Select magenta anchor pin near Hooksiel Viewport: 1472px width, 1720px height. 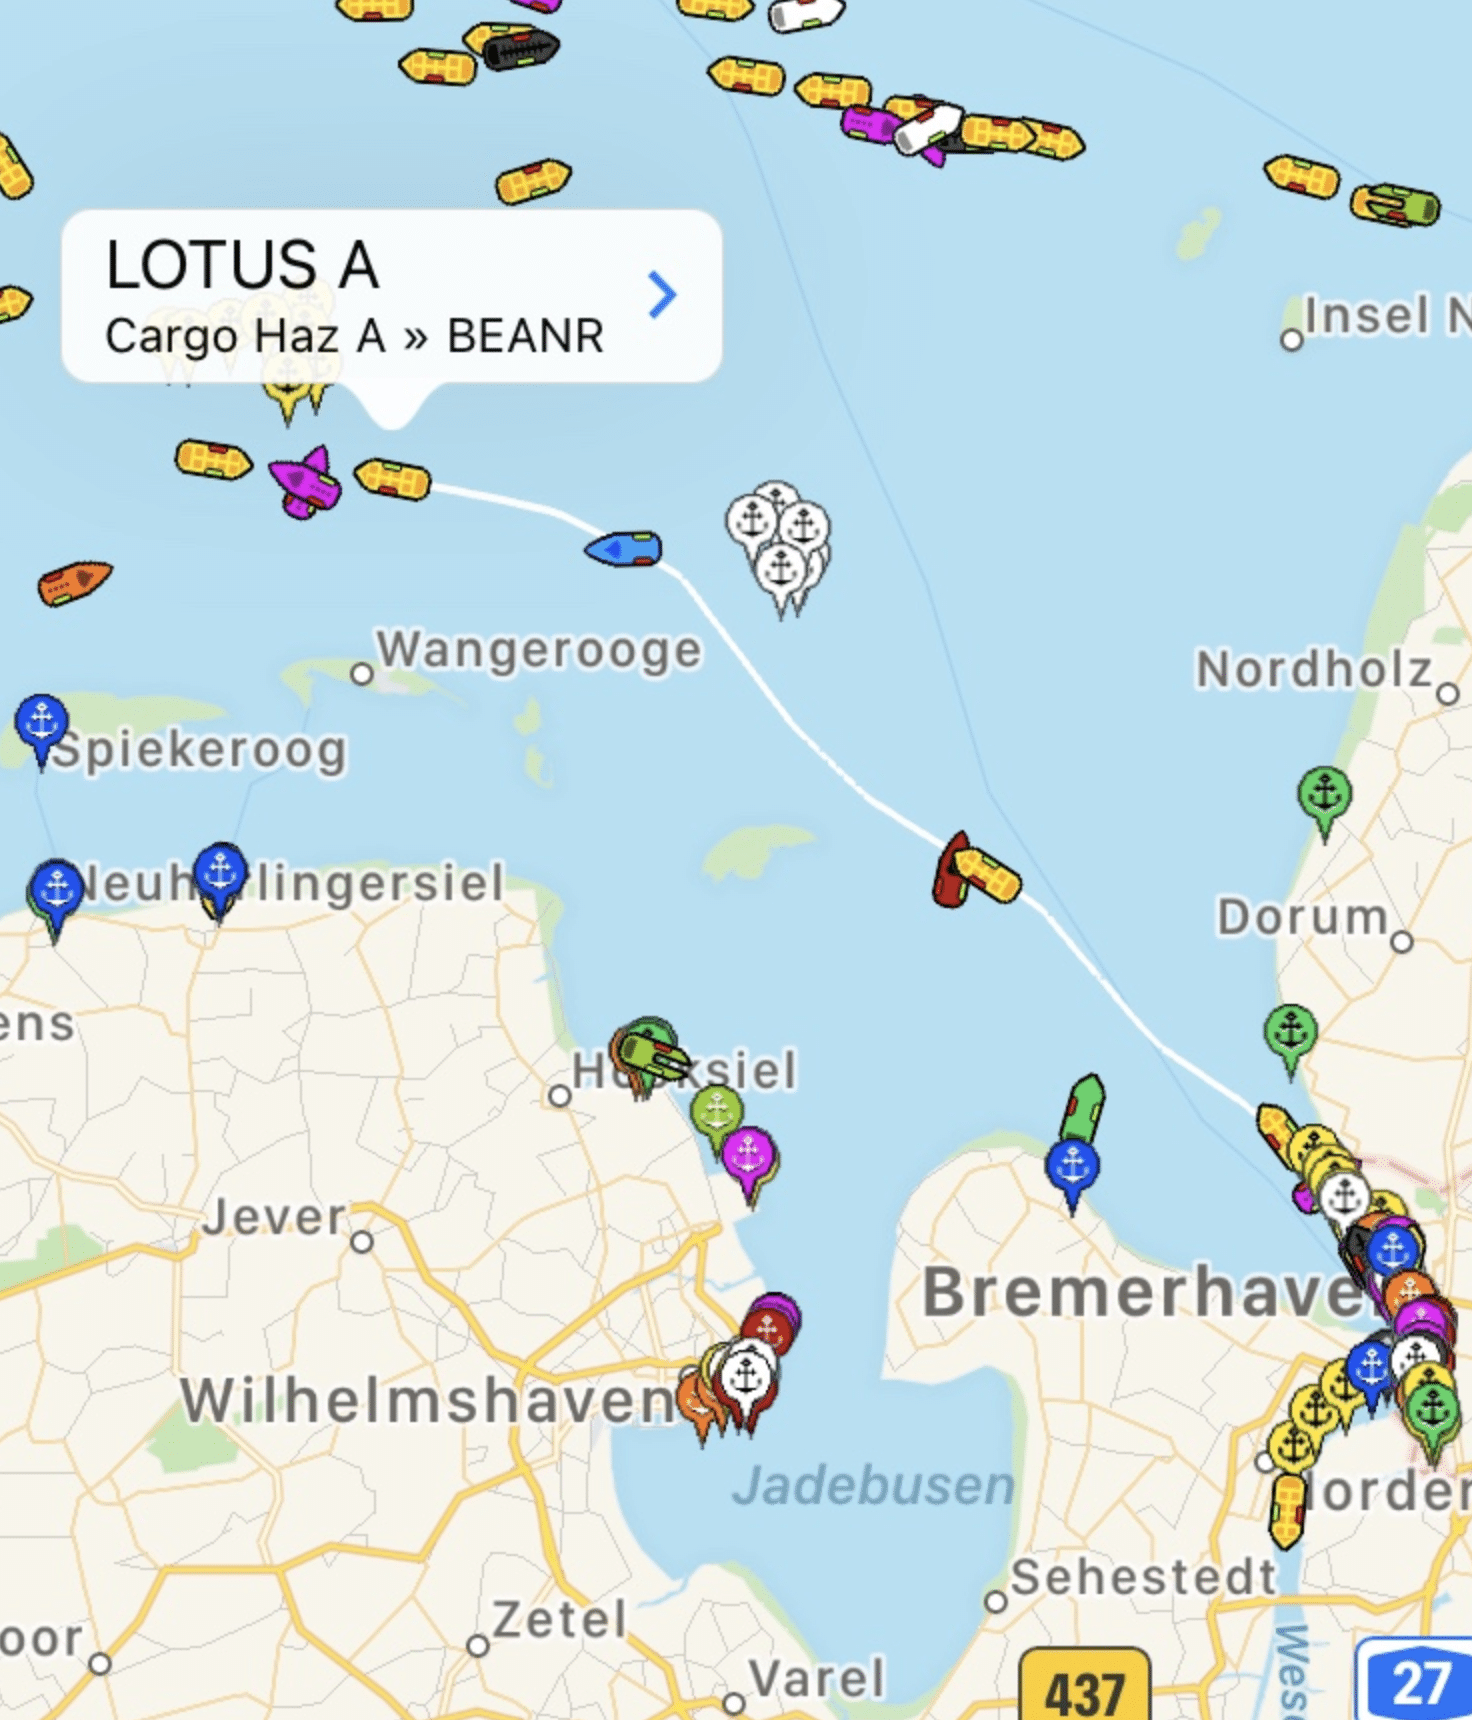point(748,1162)
